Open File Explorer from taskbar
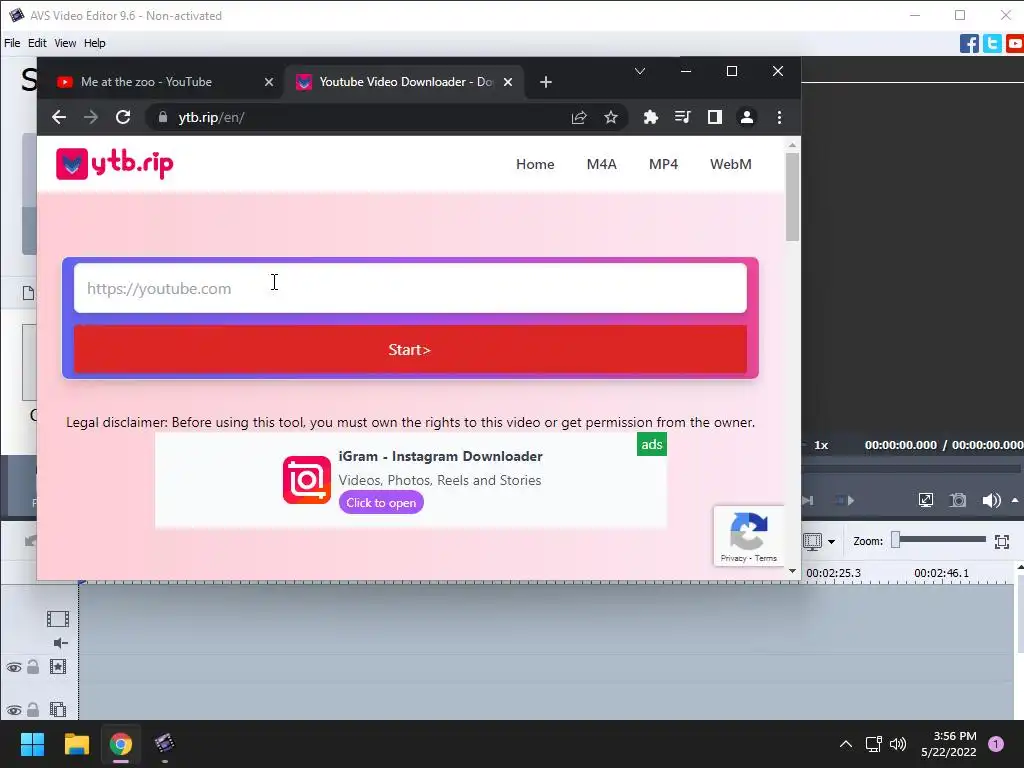 tap(76, 744)
